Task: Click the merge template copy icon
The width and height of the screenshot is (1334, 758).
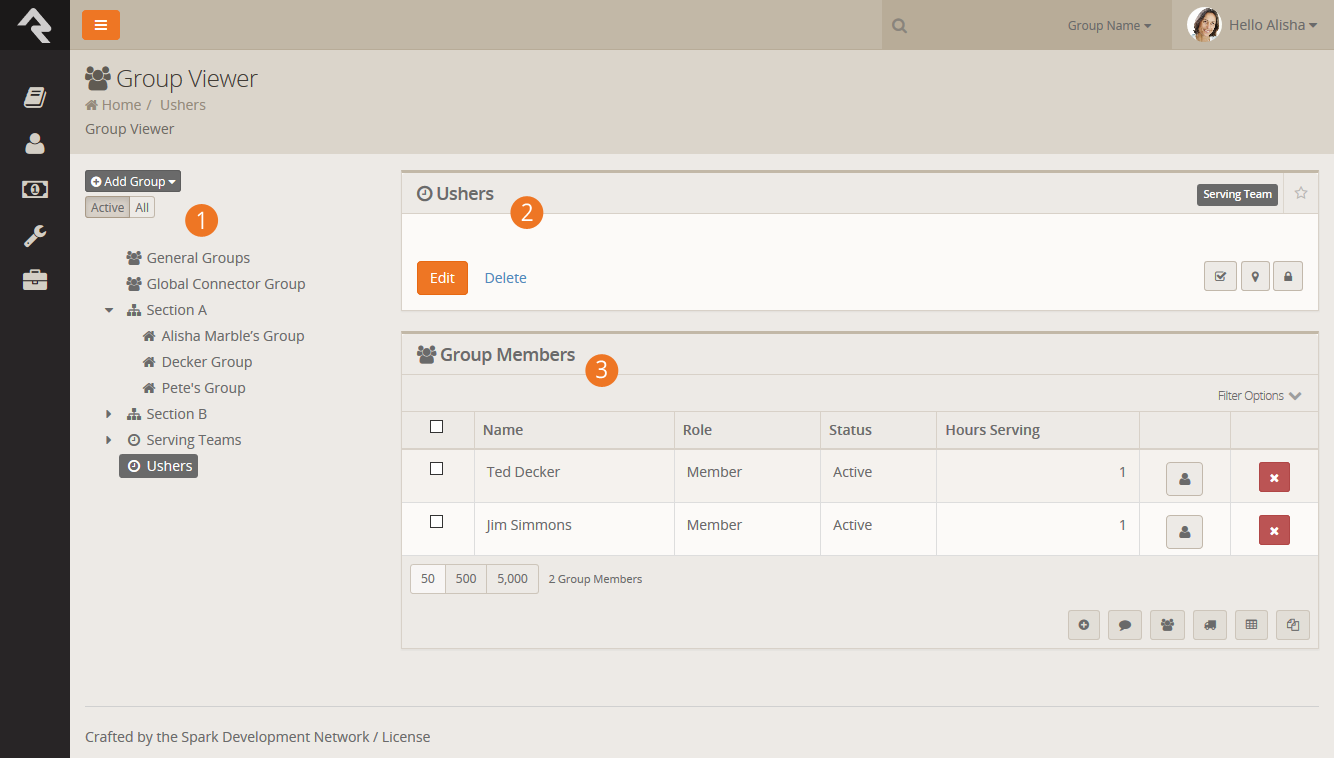Action: pyautogui.click(x=1292, y=624)
